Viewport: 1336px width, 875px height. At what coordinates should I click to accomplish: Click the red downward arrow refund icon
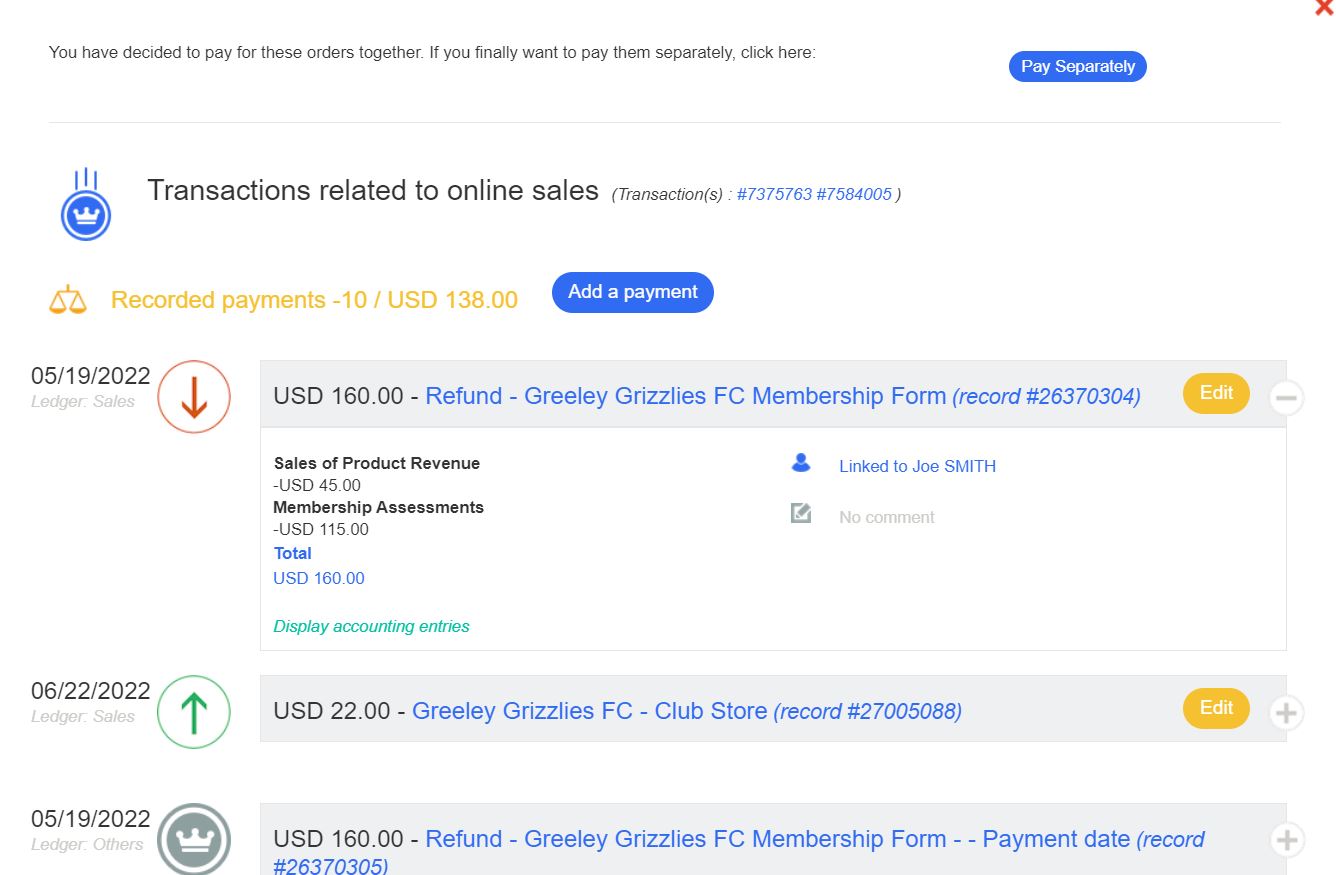(194, 397)
